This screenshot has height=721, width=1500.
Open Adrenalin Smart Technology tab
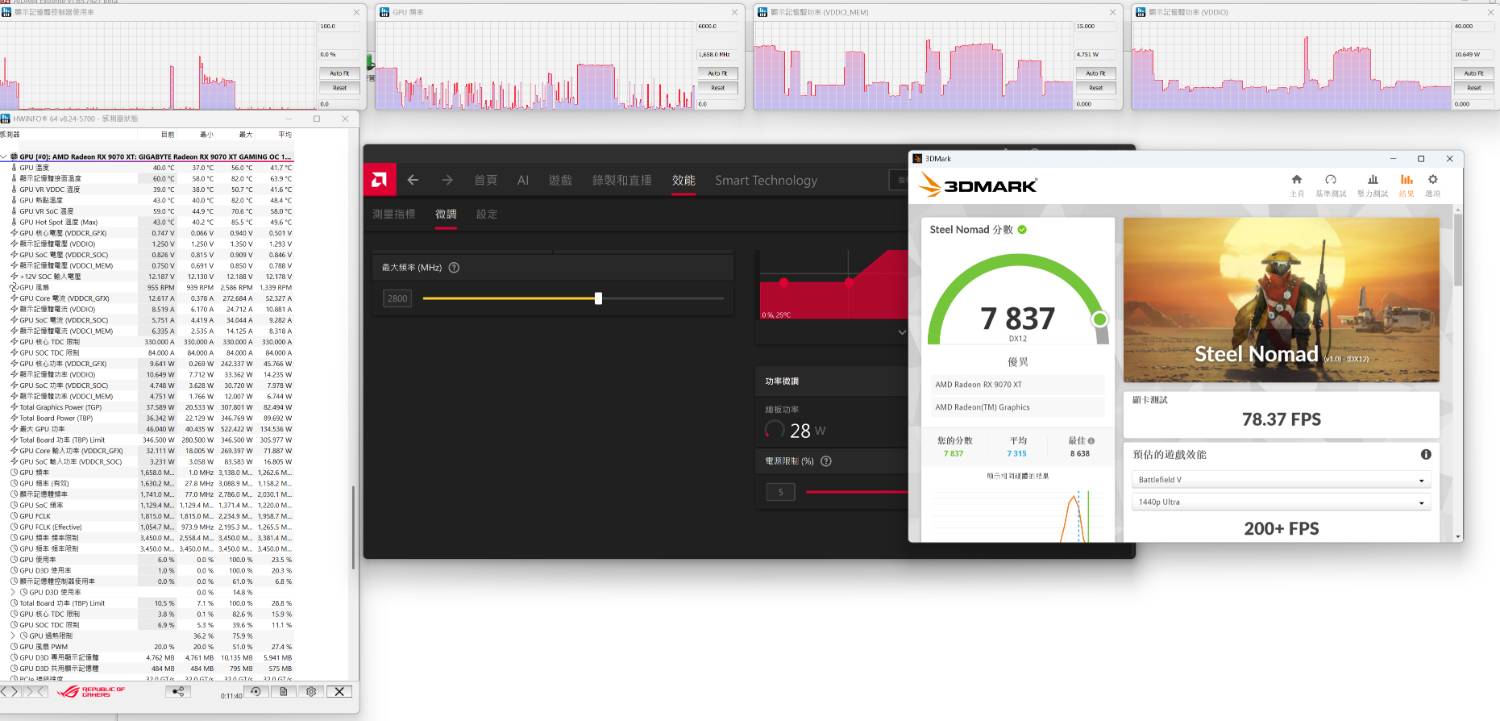pos(766,180)
